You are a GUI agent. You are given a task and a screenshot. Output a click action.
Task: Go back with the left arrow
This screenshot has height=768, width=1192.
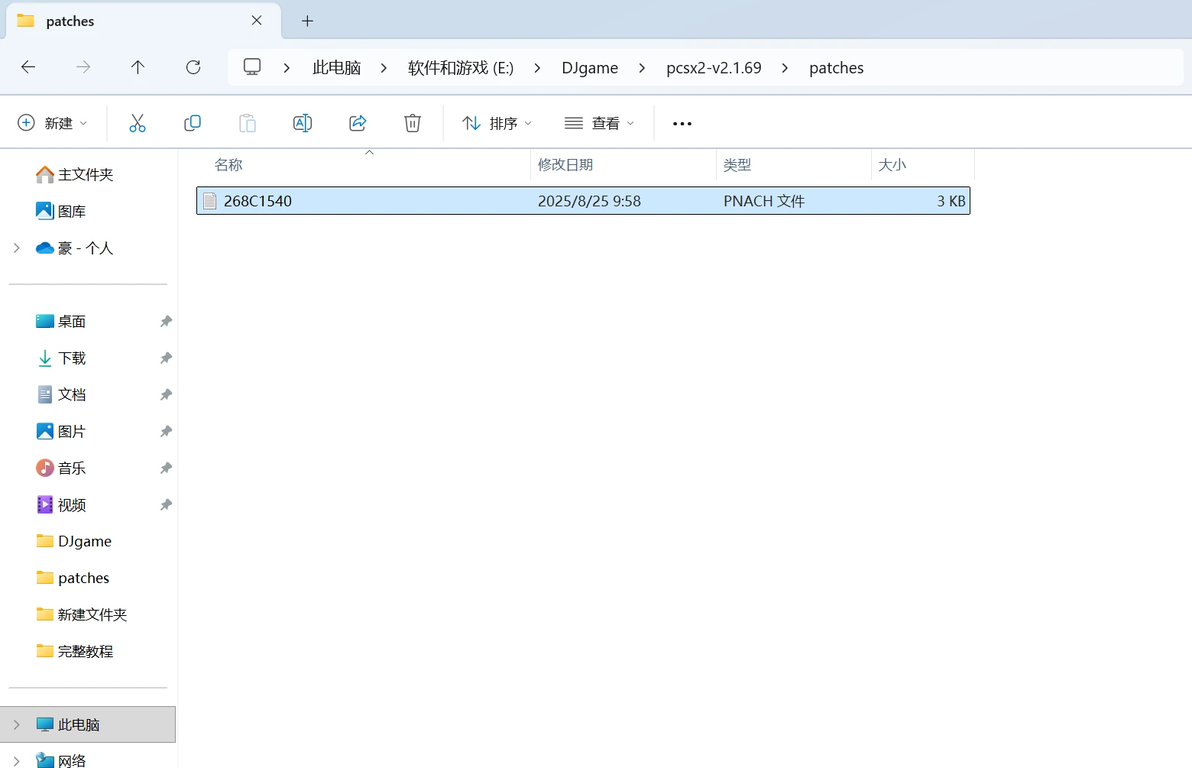click(28, 67)
